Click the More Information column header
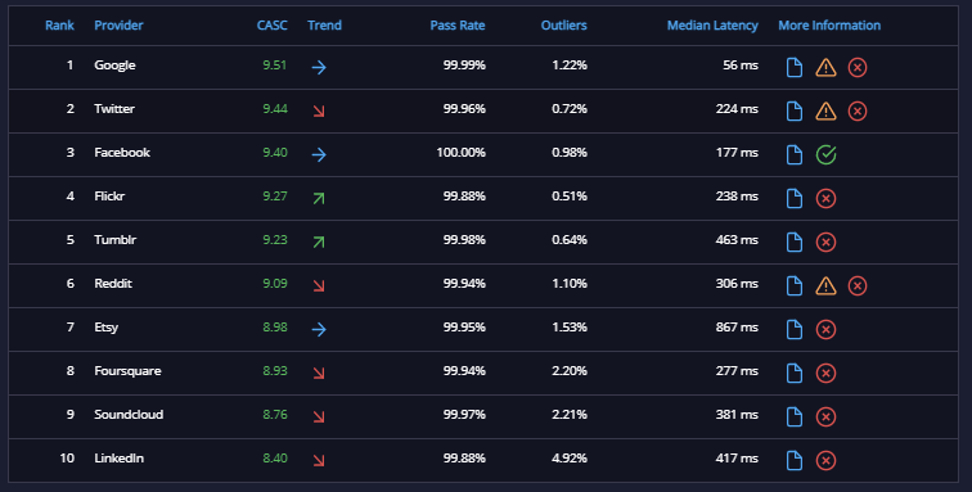This screenshot has width=972, height=493. point(829,25)
